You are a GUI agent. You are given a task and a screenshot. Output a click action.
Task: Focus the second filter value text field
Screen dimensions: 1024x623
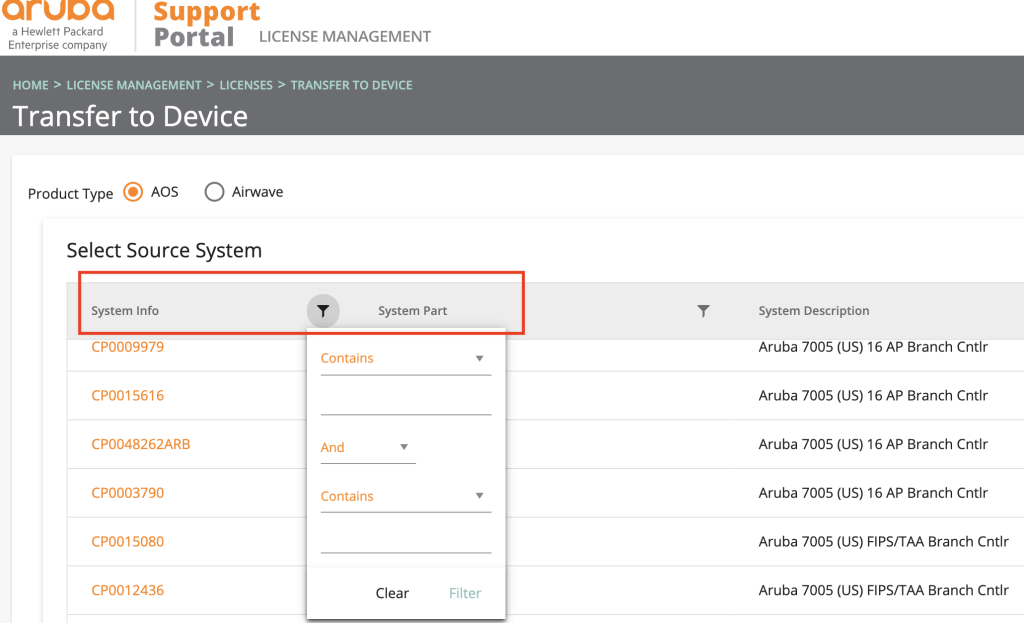click(x=406, y=540)
